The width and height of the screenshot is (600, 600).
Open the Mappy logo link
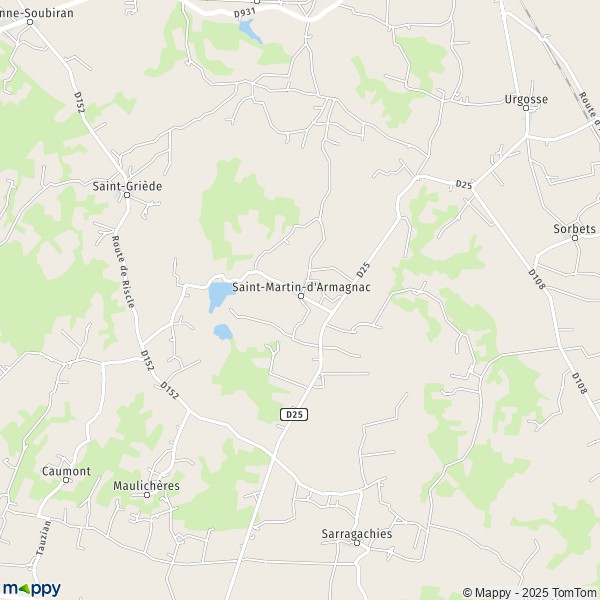(x=31, y=589)
